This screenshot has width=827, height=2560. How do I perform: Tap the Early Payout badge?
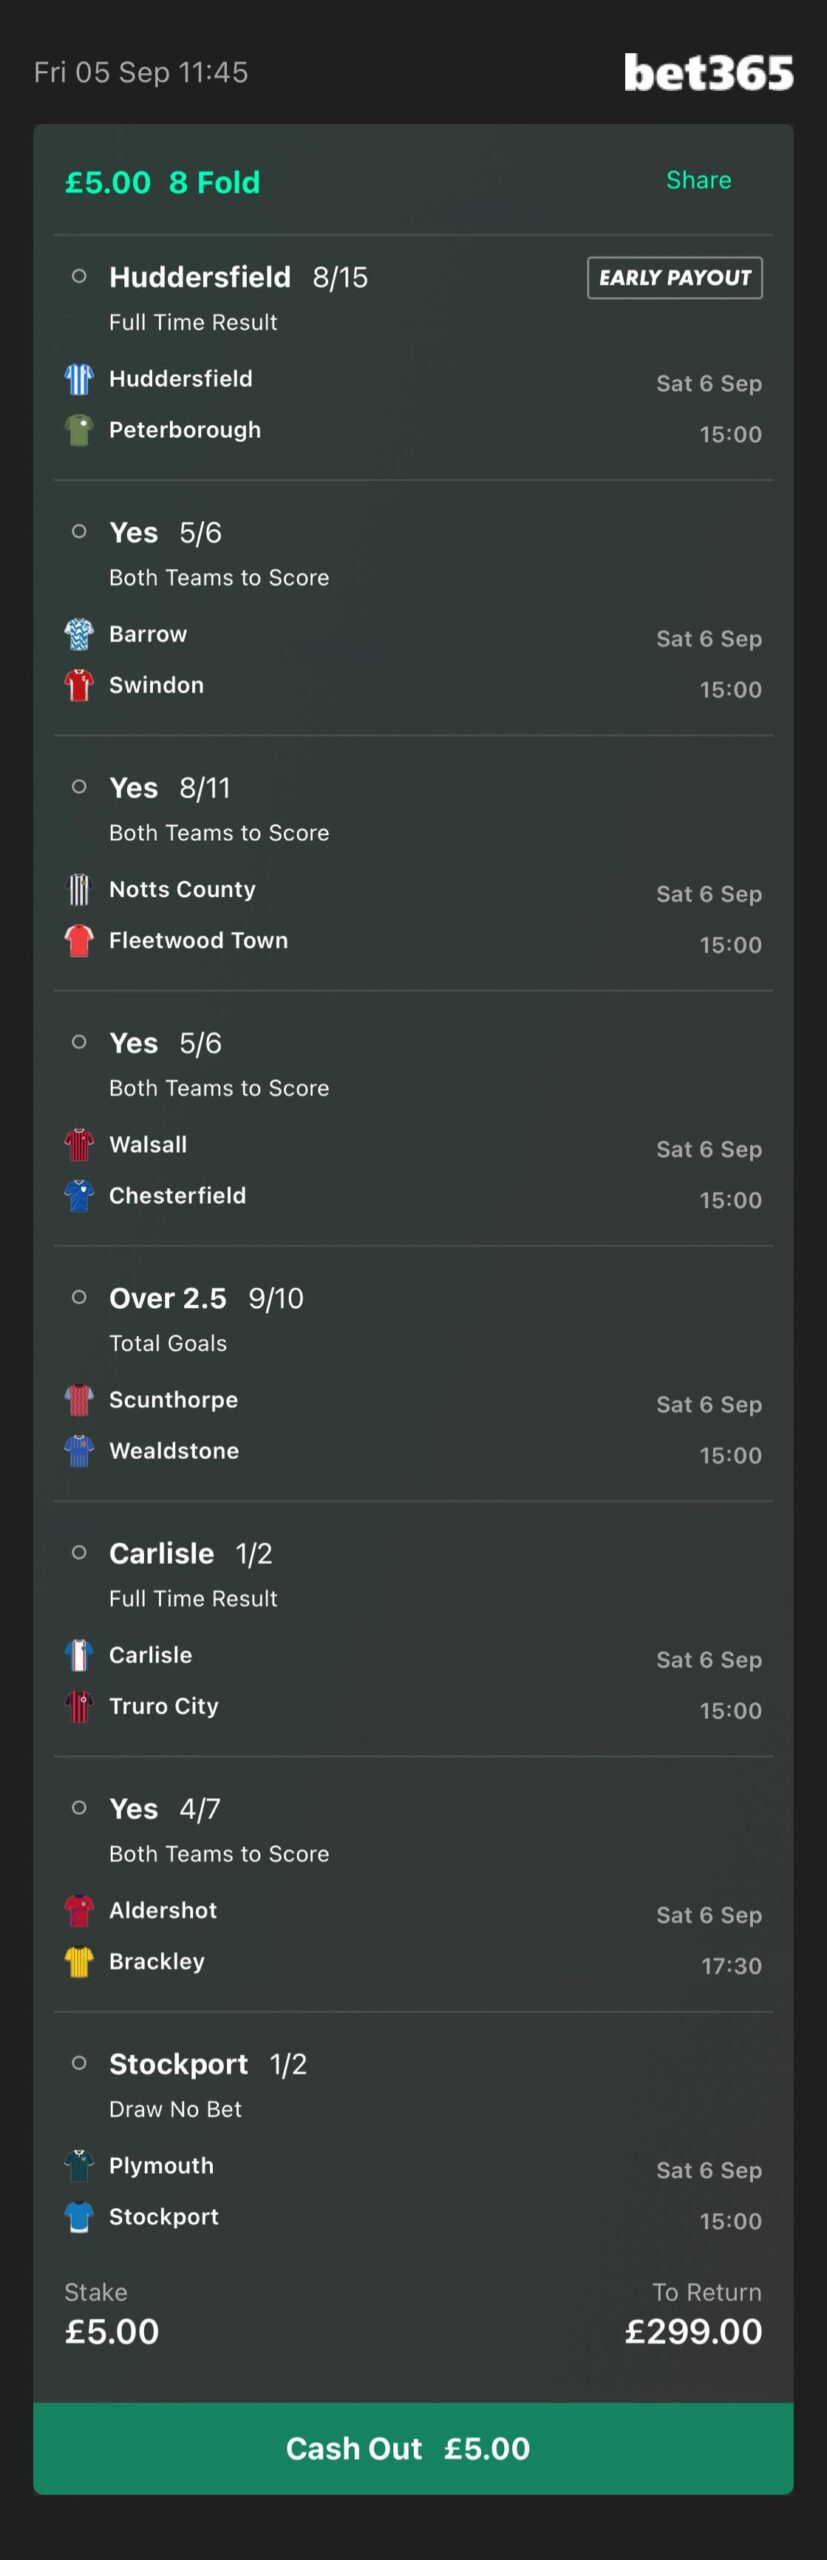(675, 278)
